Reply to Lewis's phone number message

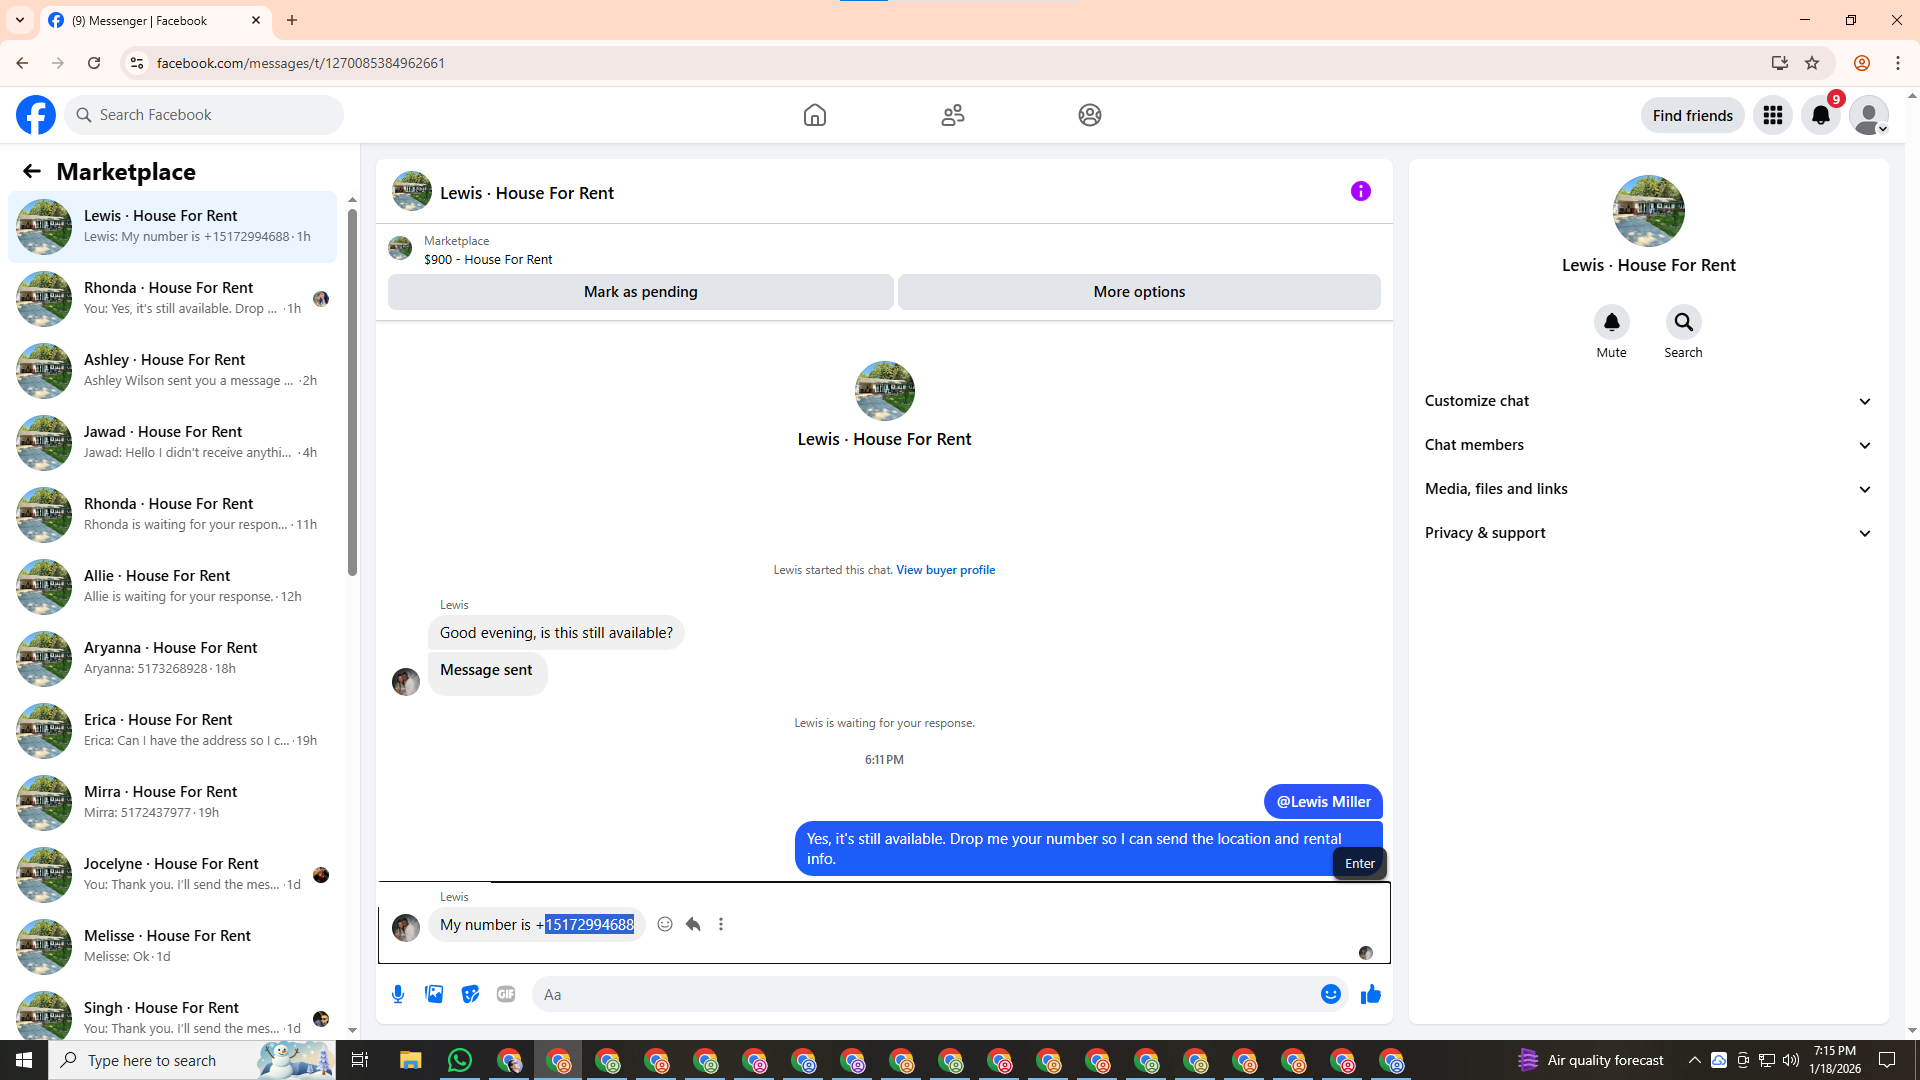[x=693, y=924]
